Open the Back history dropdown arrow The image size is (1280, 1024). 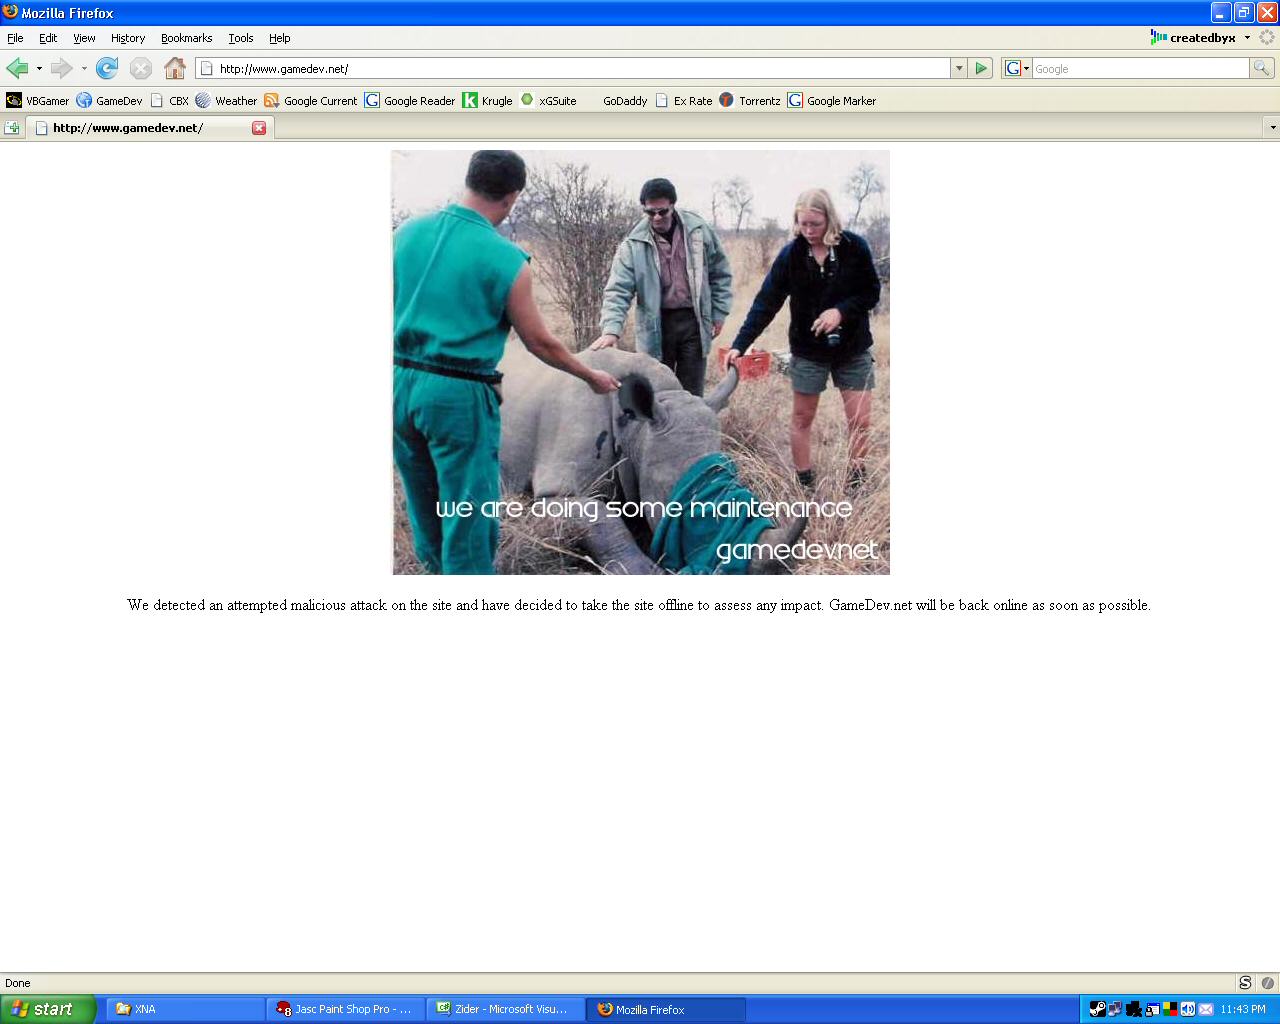click(39, 68)
